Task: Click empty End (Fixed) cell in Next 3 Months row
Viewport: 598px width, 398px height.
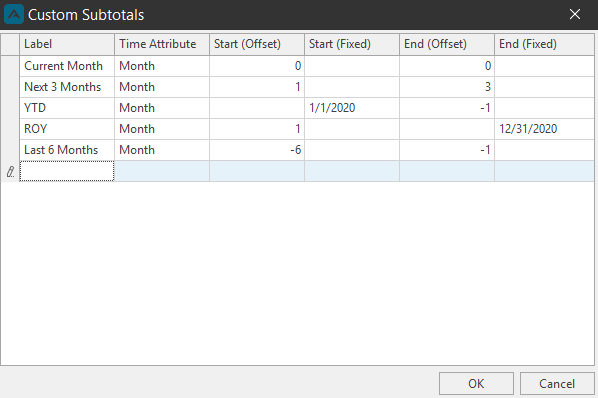Action: click(545, 87)
